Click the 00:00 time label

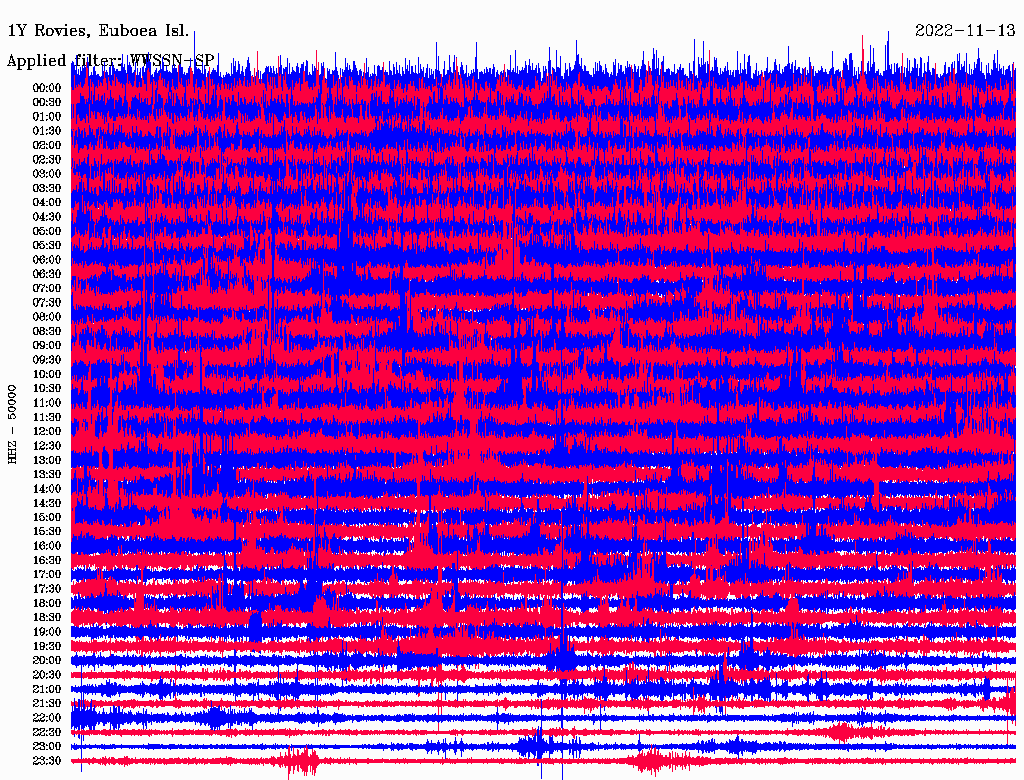(x=47, y=88)
